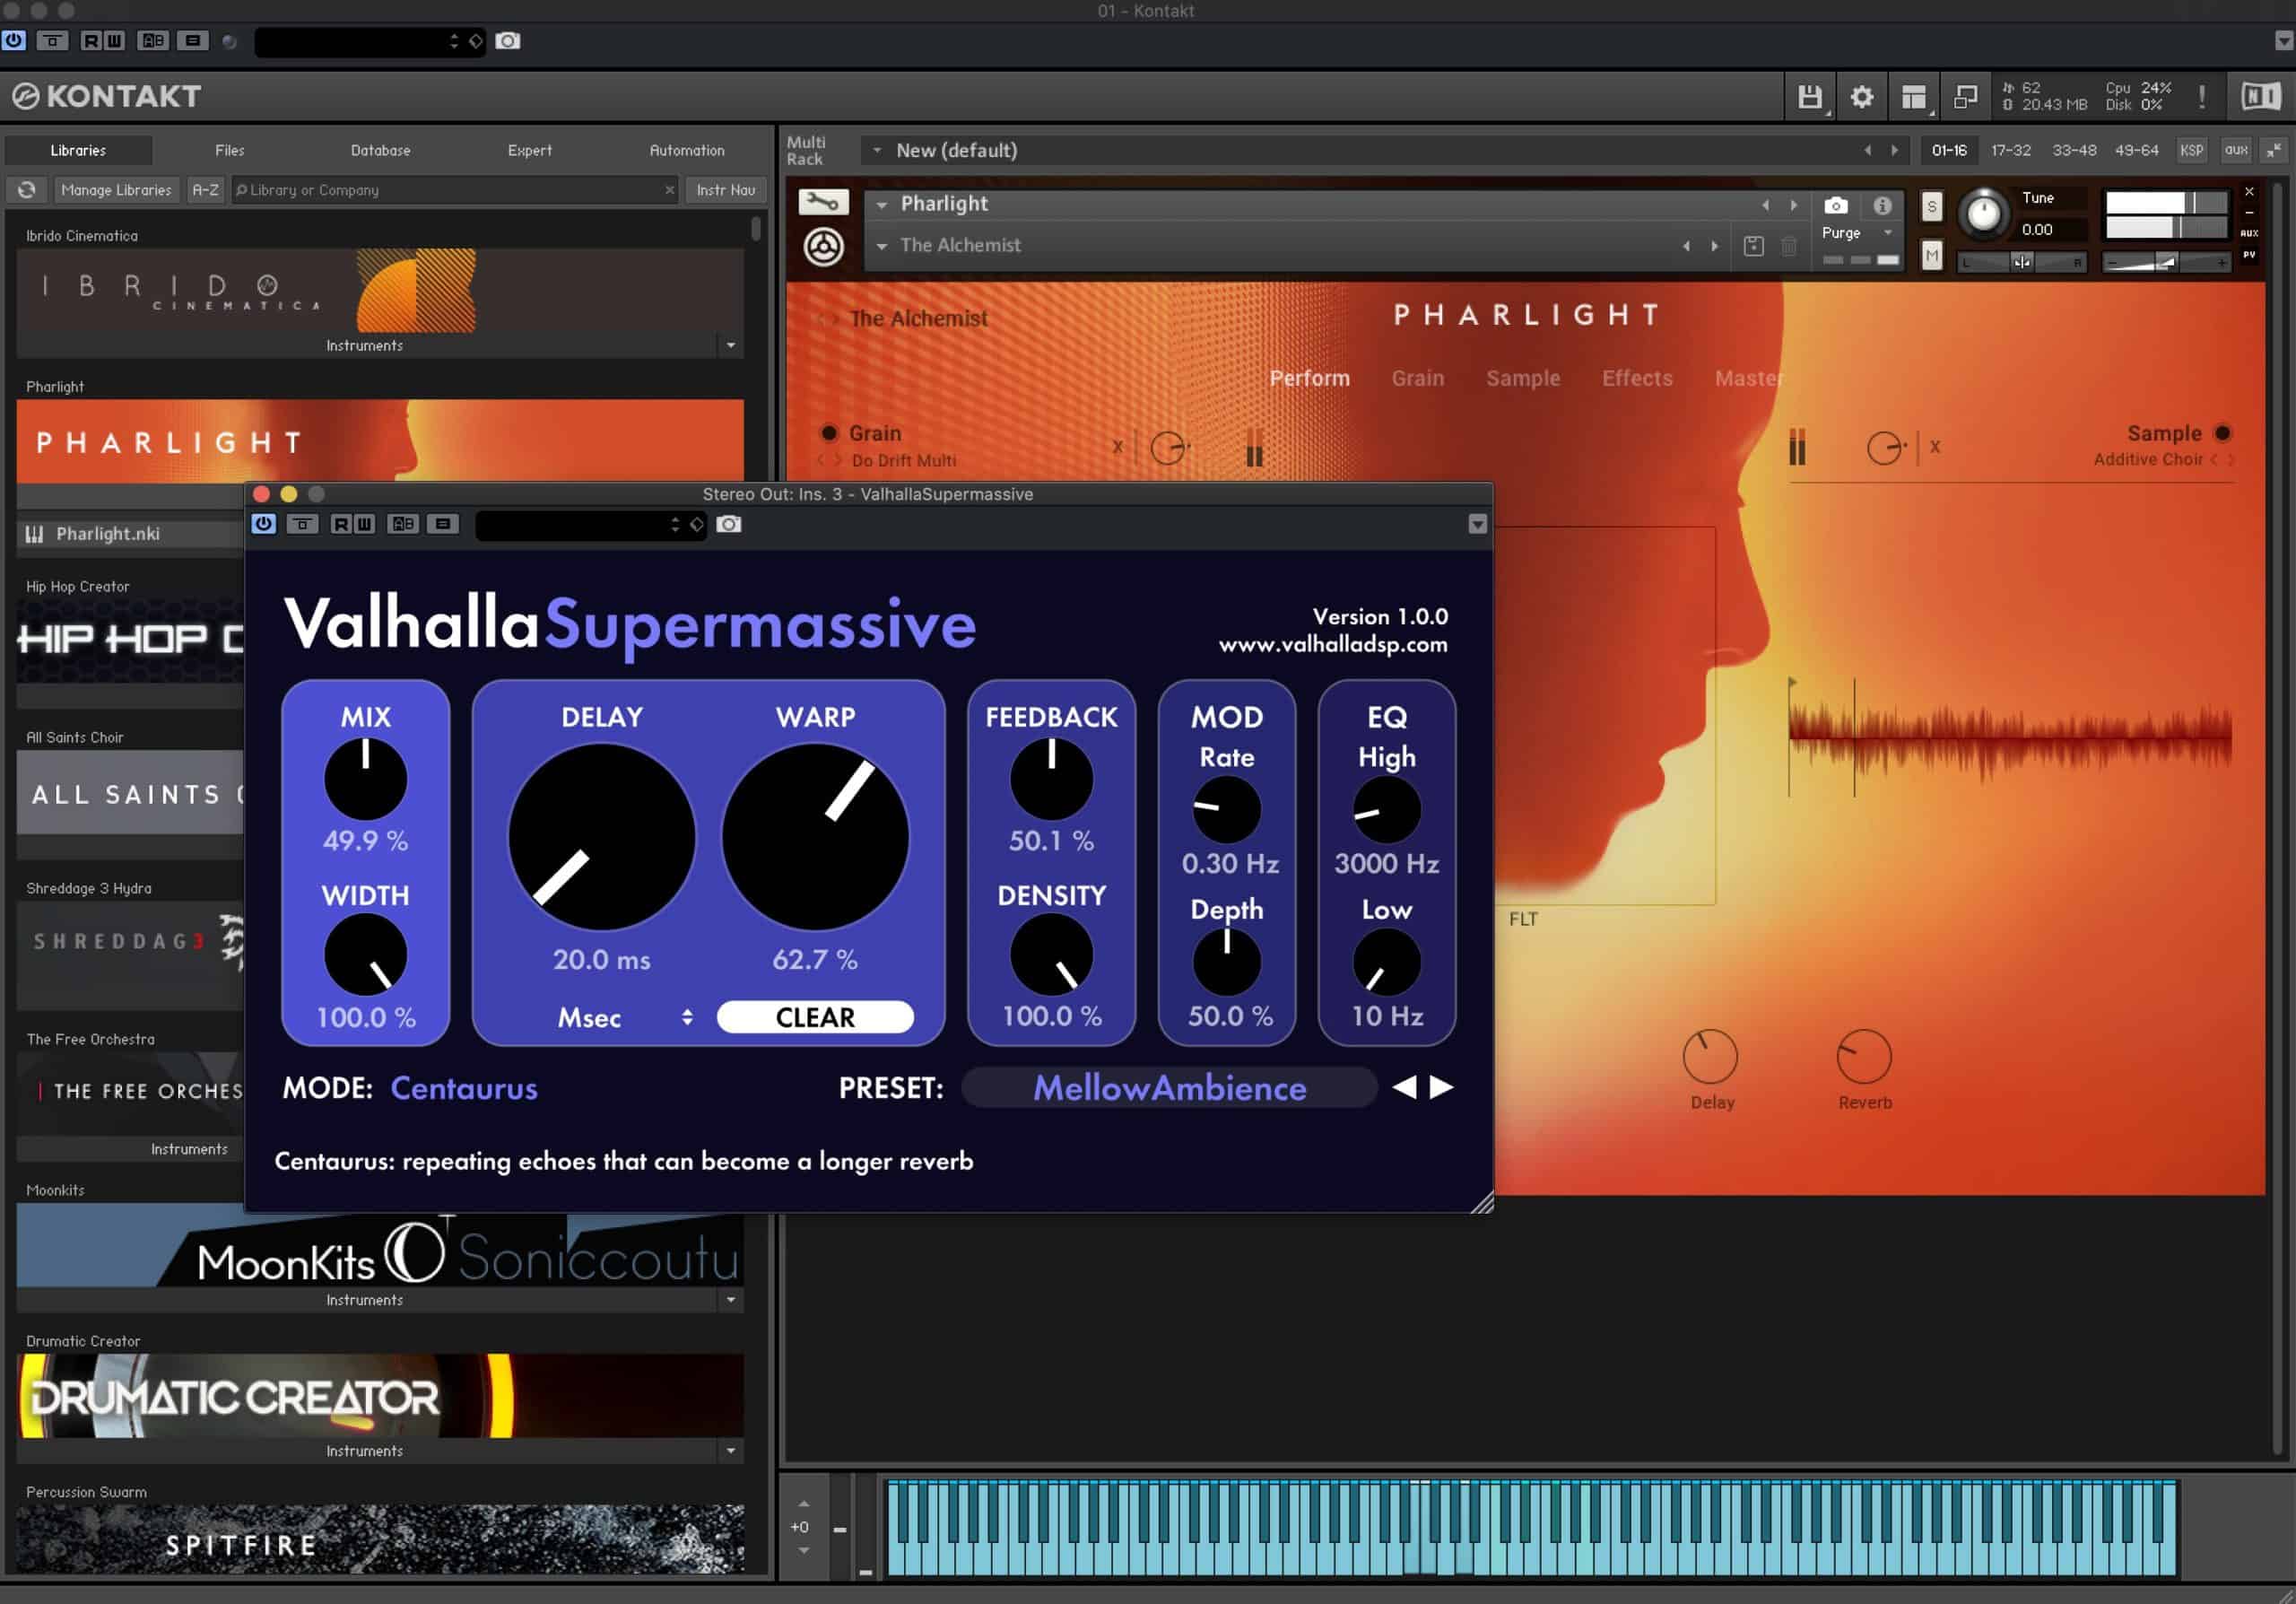2296x1604 pixels.
Task: Click refresh libraries icon in browser
Action: click(27, 190)
